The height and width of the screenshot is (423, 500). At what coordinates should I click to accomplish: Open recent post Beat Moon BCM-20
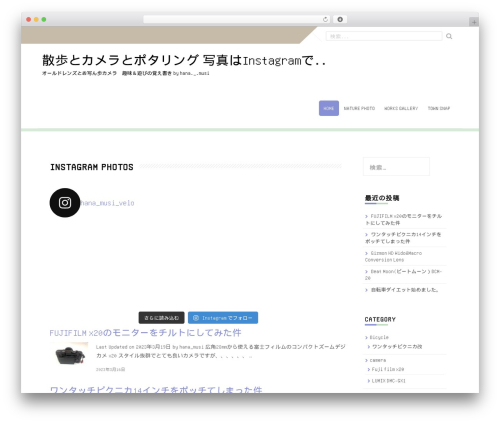click(x=403, y=275)
